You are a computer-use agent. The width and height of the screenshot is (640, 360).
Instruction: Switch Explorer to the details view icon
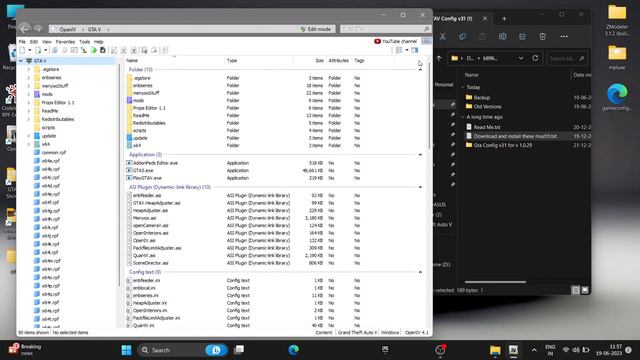click(576, 290)
